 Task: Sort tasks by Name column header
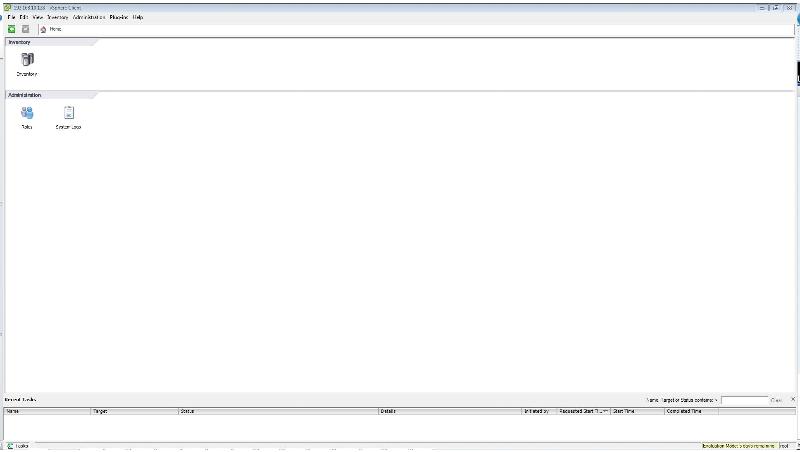point(47,411)
